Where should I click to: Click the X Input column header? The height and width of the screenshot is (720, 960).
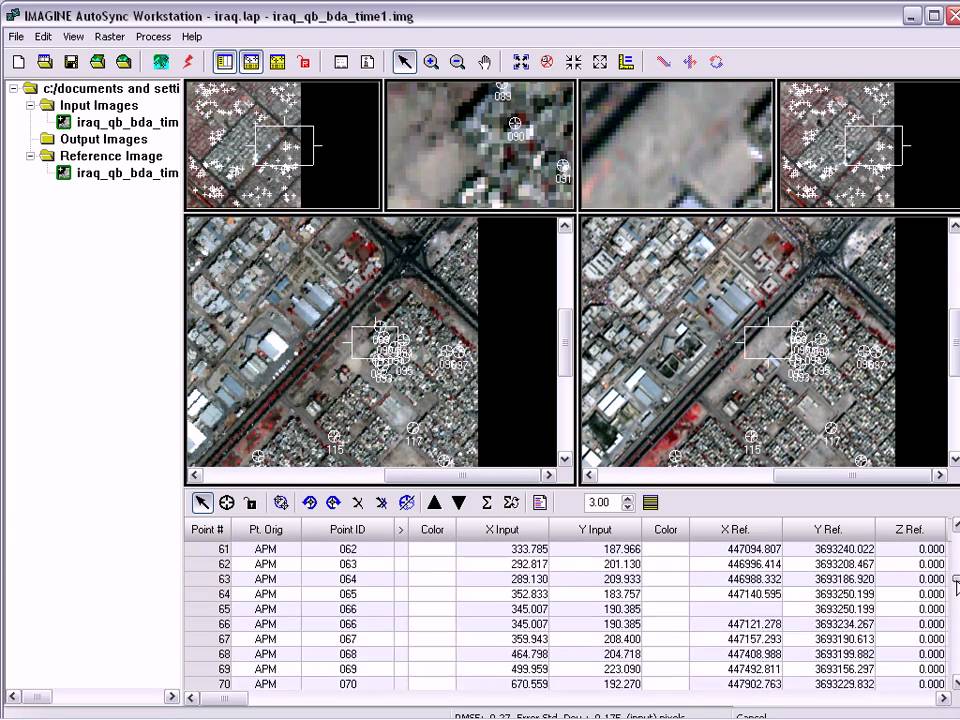[501, 529]
